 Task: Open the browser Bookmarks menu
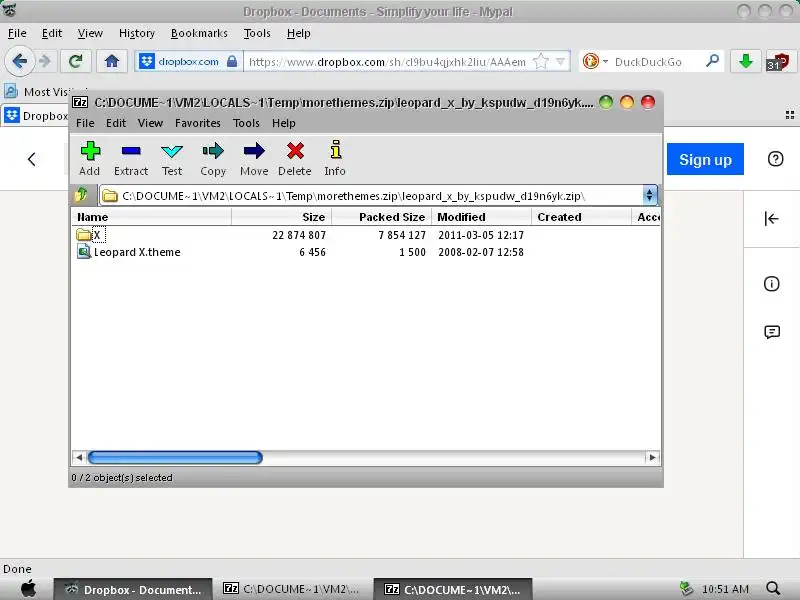pos(199,33)
